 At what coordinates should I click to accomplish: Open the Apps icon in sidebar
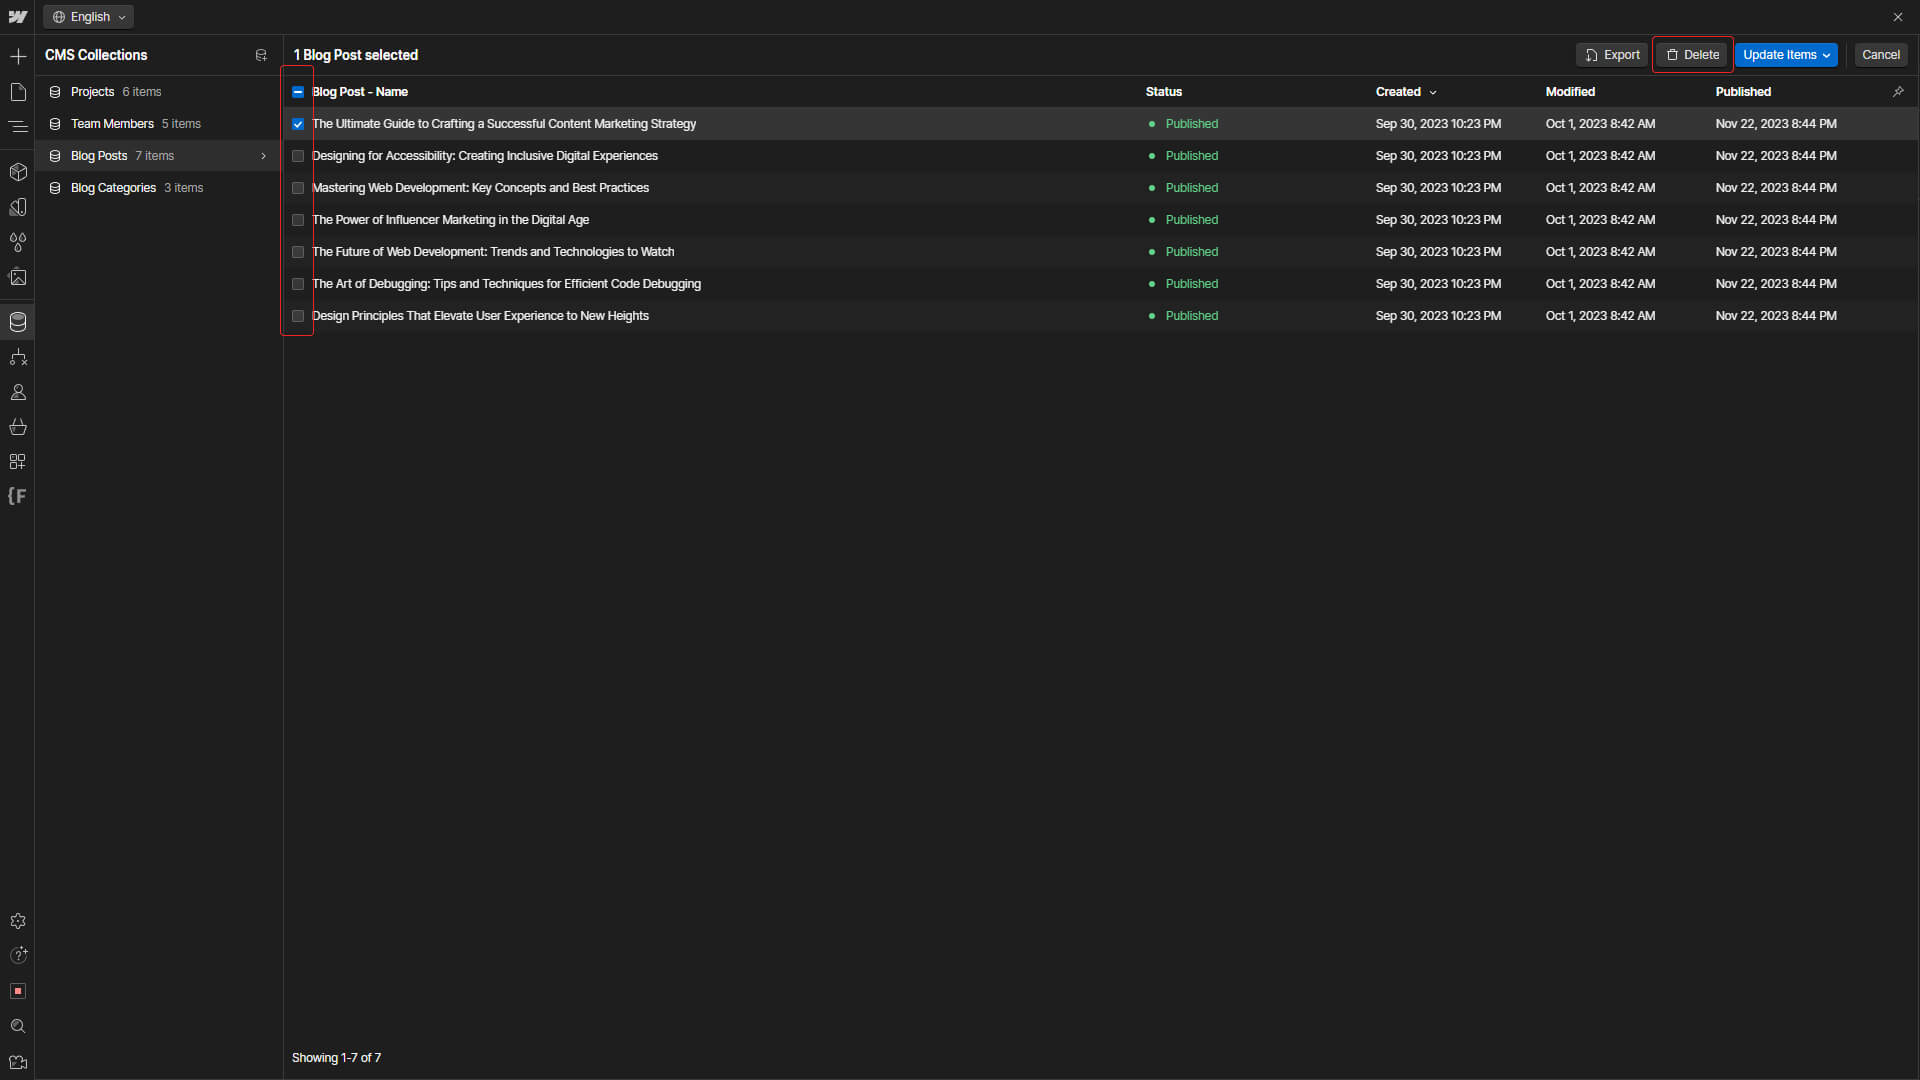tap(18, 462)
